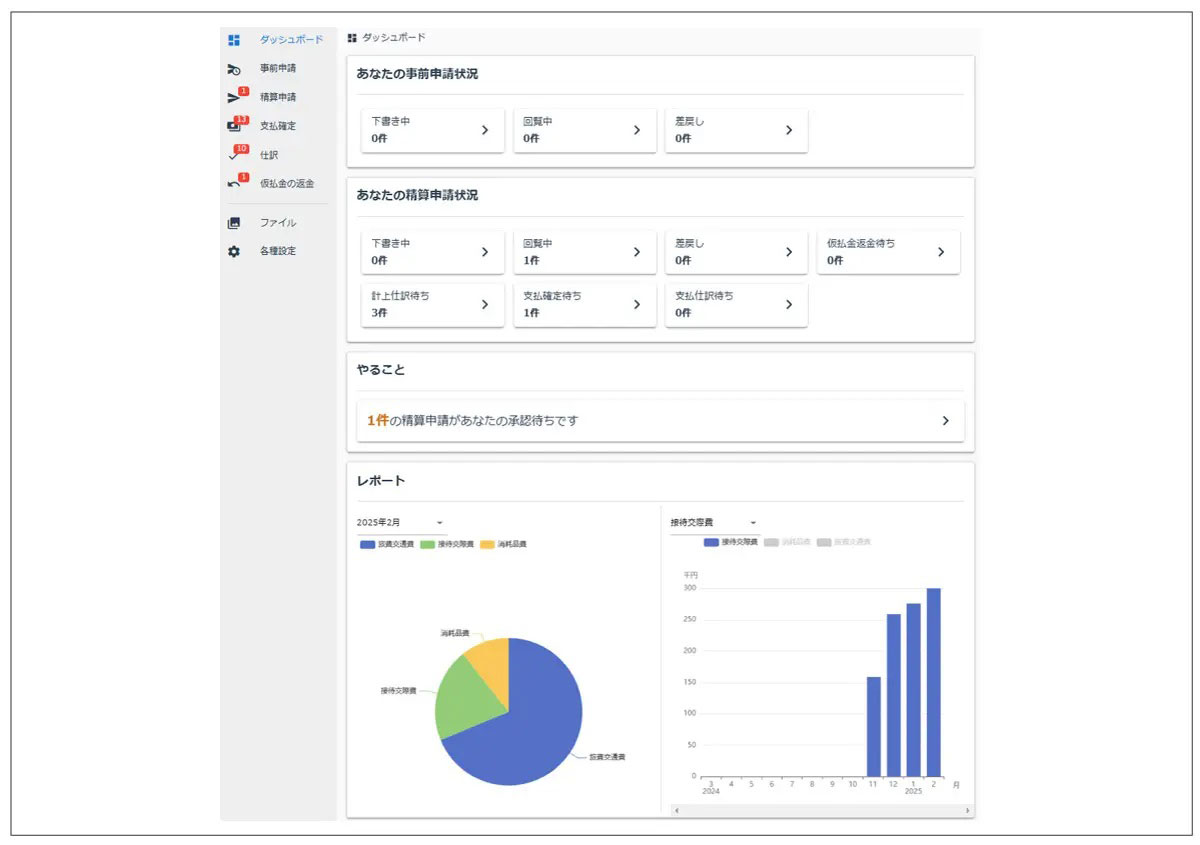Open the 2025年2月 month dropdown
The width and height of the screenshot is (1200, 845).
click(x=400, y=522)
